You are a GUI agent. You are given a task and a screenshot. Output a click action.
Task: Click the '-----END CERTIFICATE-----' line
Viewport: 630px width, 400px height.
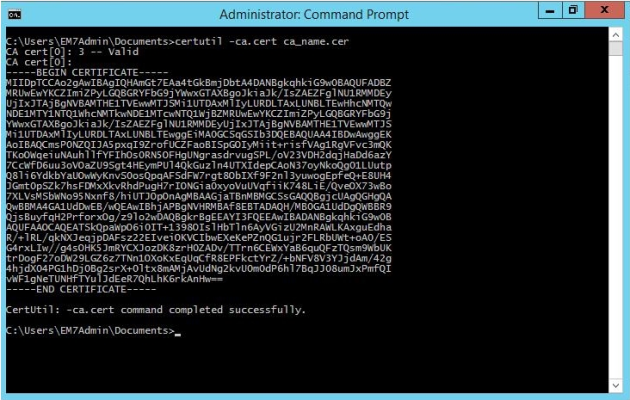81,289
